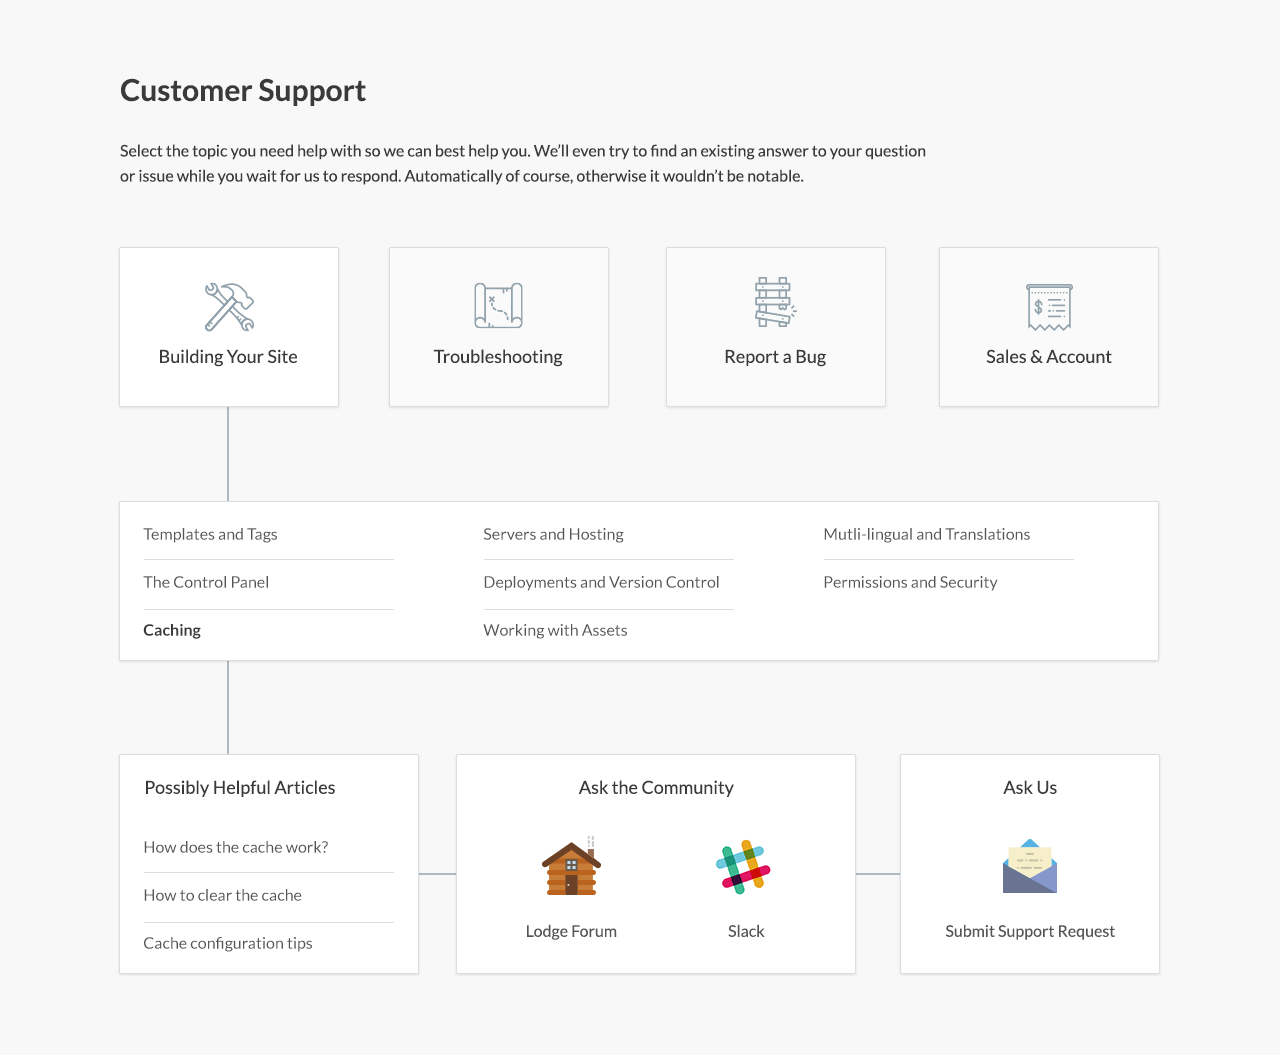This screenshot has height=1055, width=1280.
Task: Read article How does the cache work?
Action: pyautogui.click(x=236, y=847)
